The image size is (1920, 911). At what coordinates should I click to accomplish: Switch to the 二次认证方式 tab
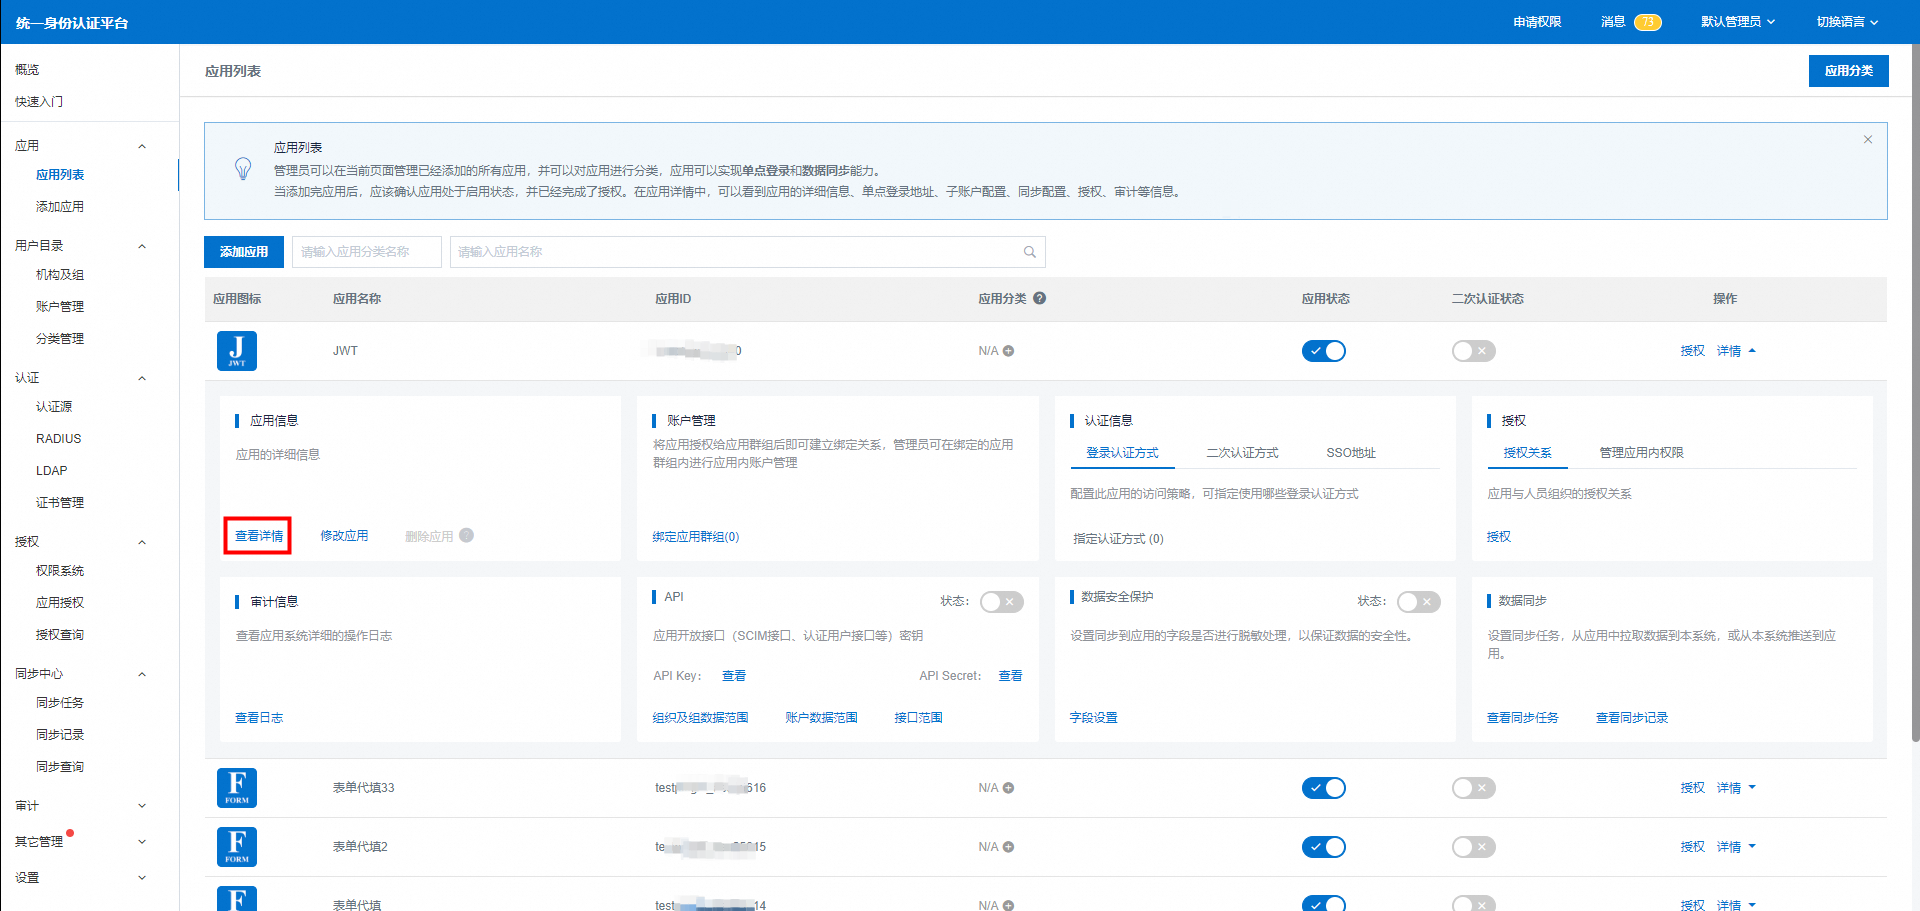pyautogui.click(x=1242, y=453)
